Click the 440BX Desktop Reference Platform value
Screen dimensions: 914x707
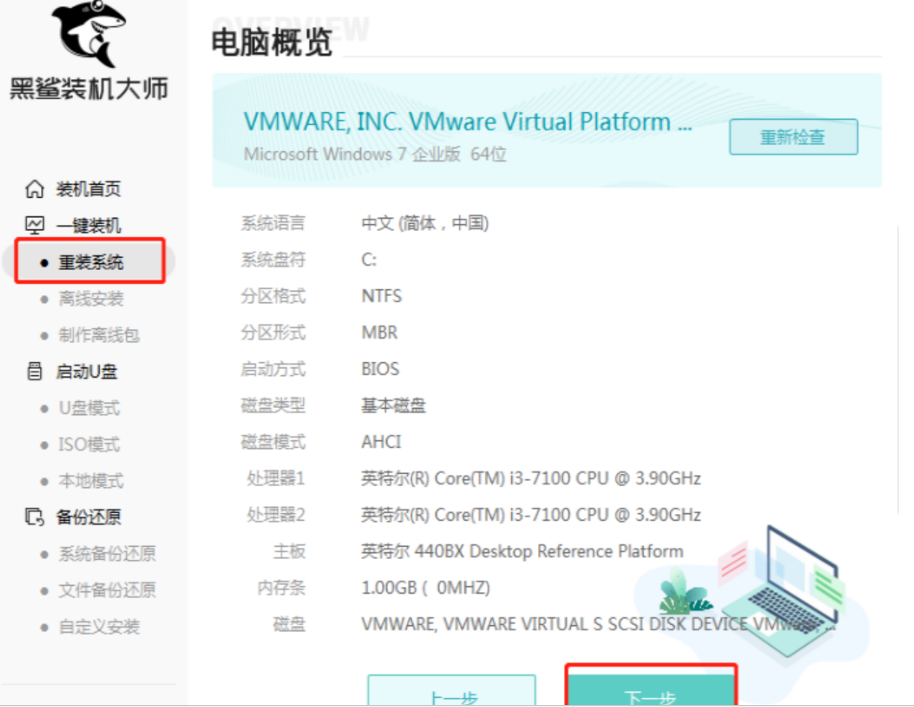click(522, 551)
